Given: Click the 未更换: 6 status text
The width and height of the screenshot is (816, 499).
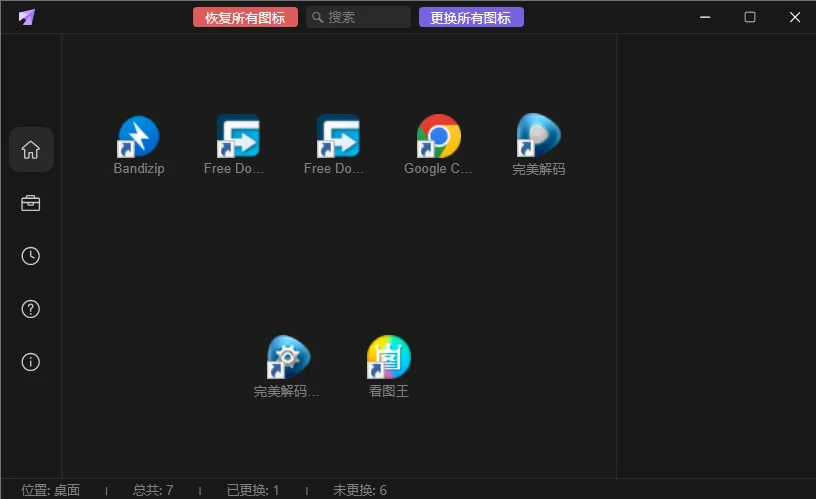Looking at the screenshot, I should 360,490.
